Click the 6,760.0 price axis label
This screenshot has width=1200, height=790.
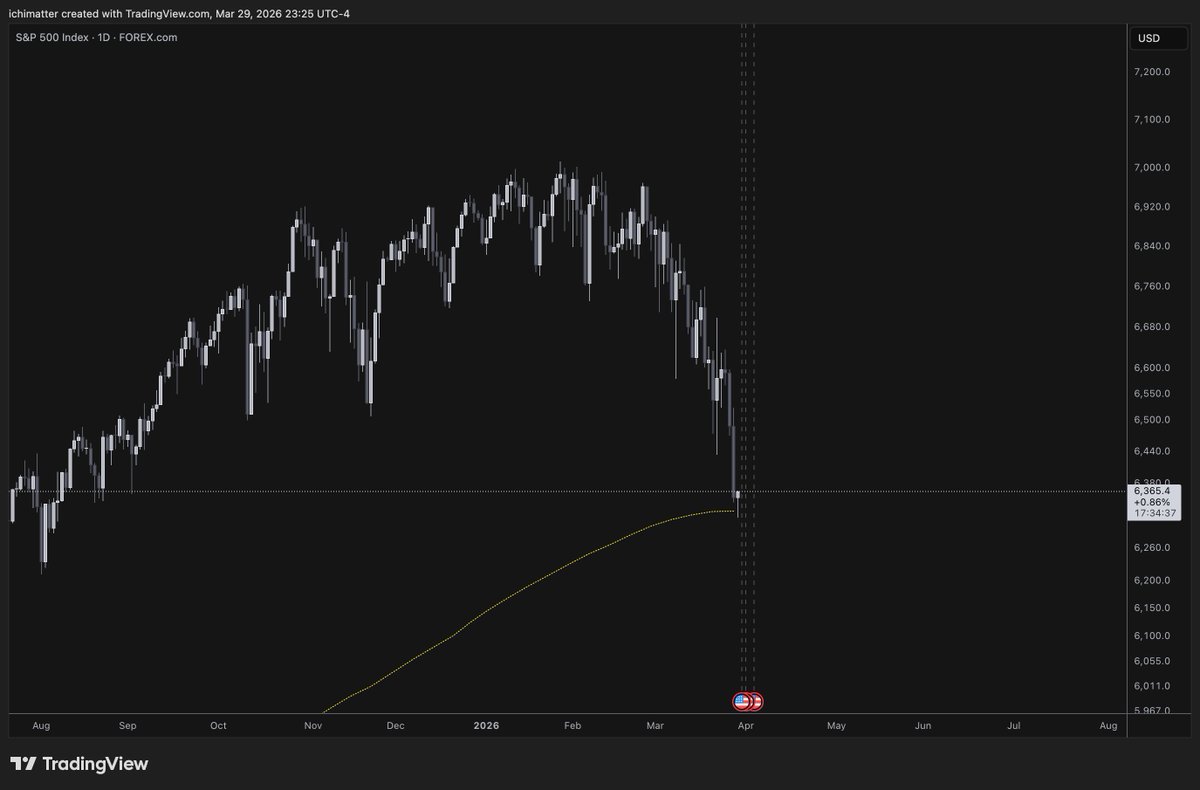[x=1153, y=286]
